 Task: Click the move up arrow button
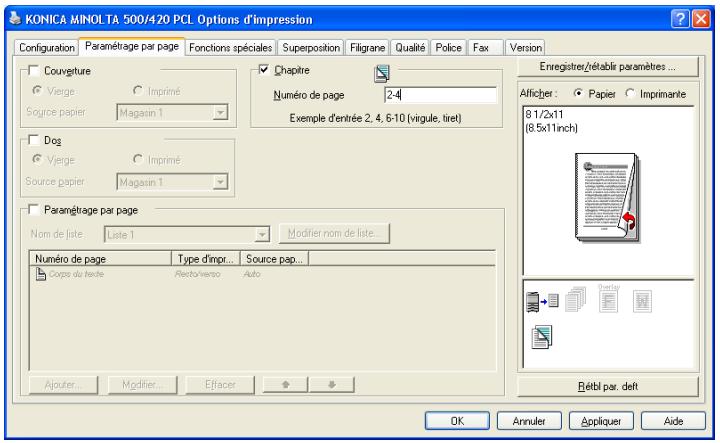tap(285, 385)
